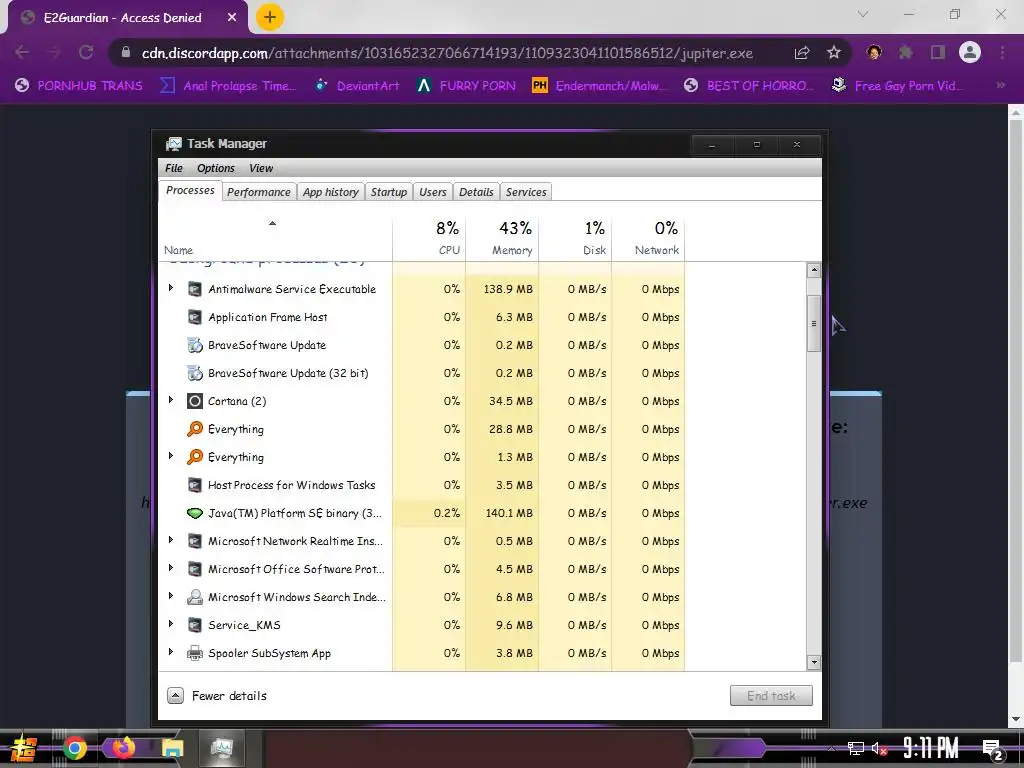
Task: Open the Options menu in Task Manager
Action: pyautogui.click(x=216, y=168)
